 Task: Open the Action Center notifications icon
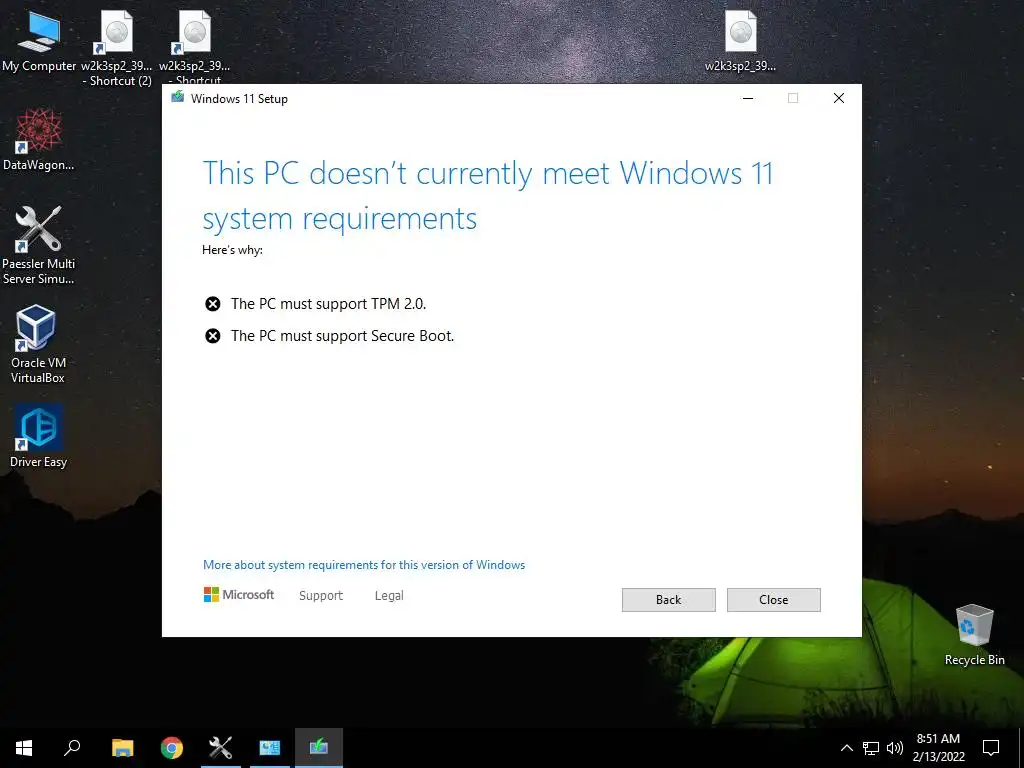pos(991,748)
